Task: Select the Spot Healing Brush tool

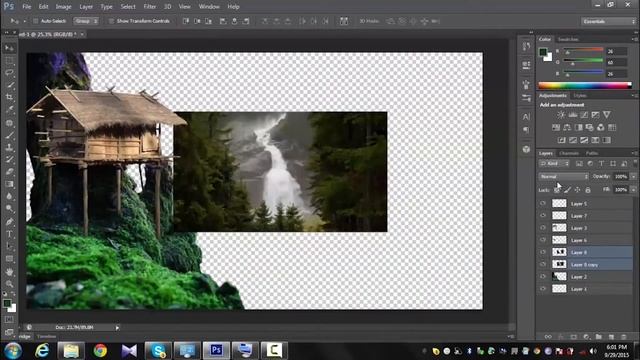Action: click(9, 122)
